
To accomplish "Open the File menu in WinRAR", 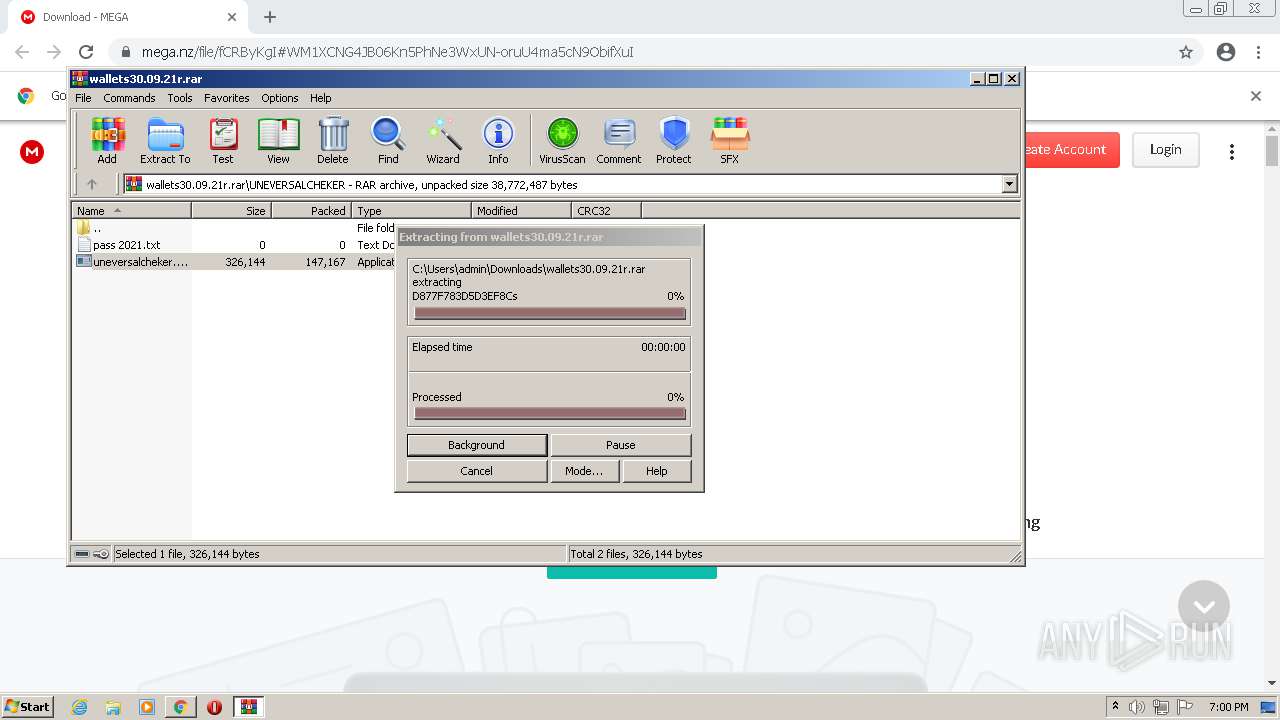I will (x=83, y=98).
